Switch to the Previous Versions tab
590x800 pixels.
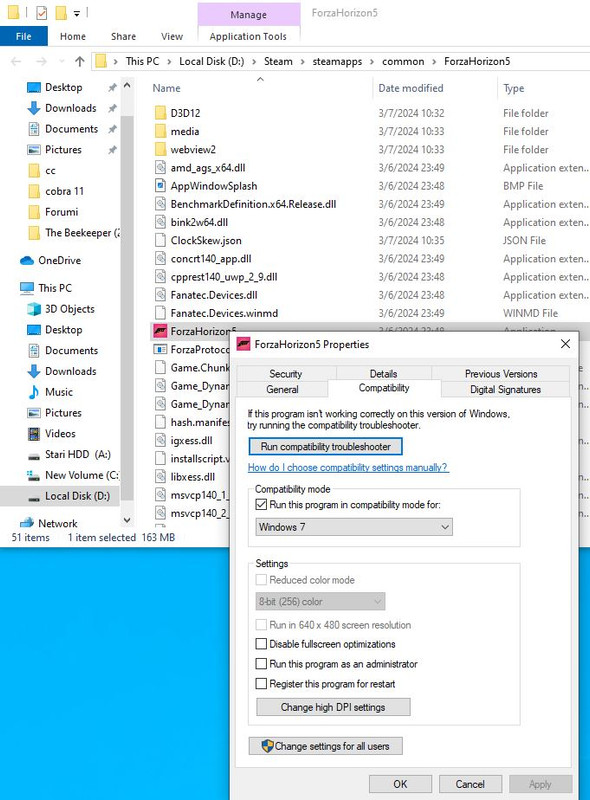tap(501, 373)
